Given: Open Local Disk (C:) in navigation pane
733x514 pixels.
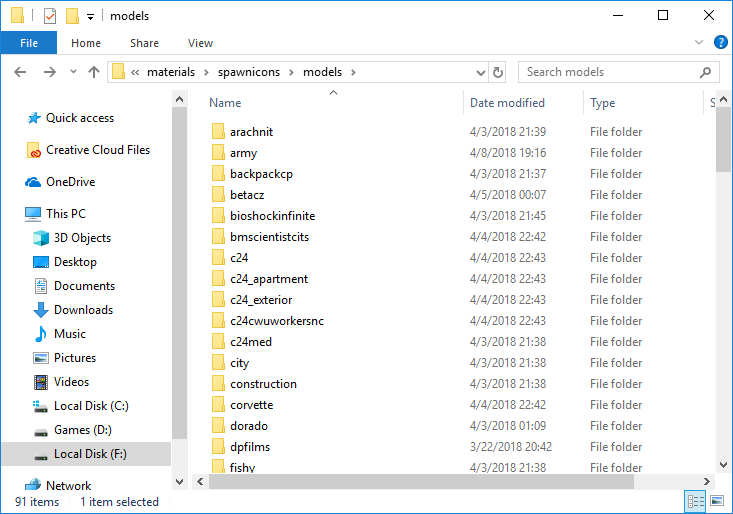Looking at the screenshot, I should point(91,406).
